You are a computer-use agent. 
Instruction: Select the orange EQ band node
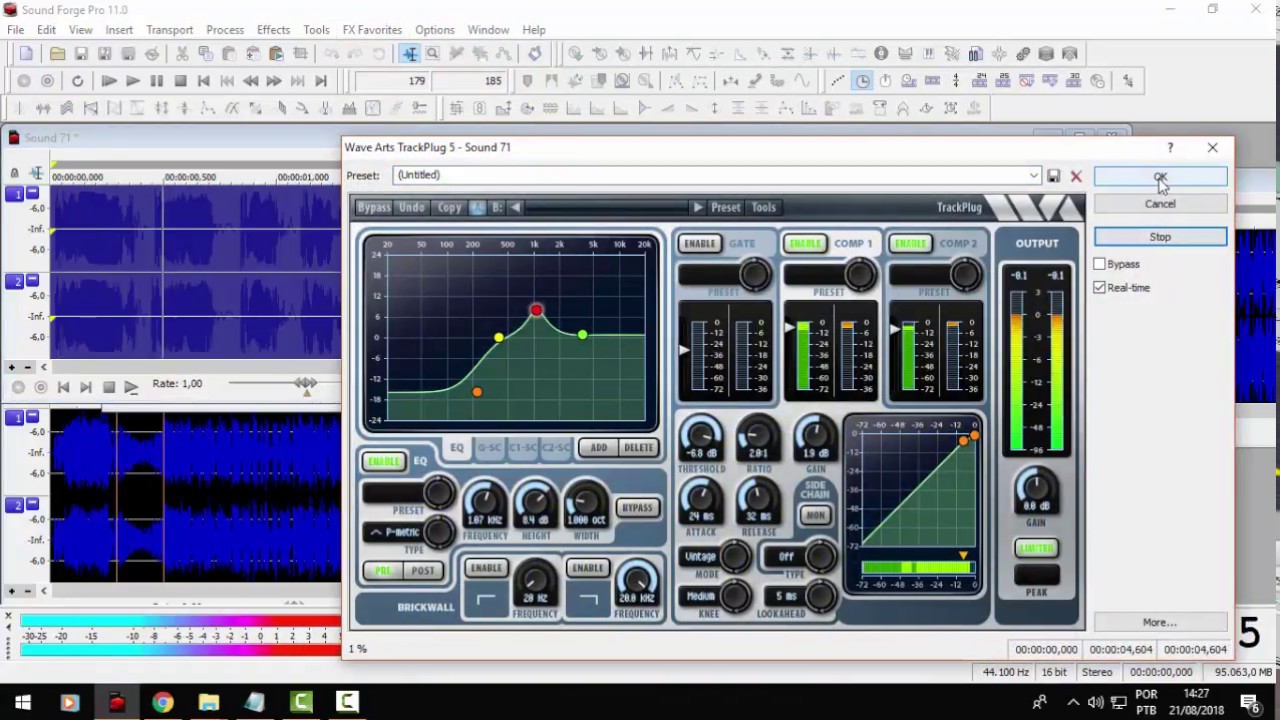coord(477,392)
